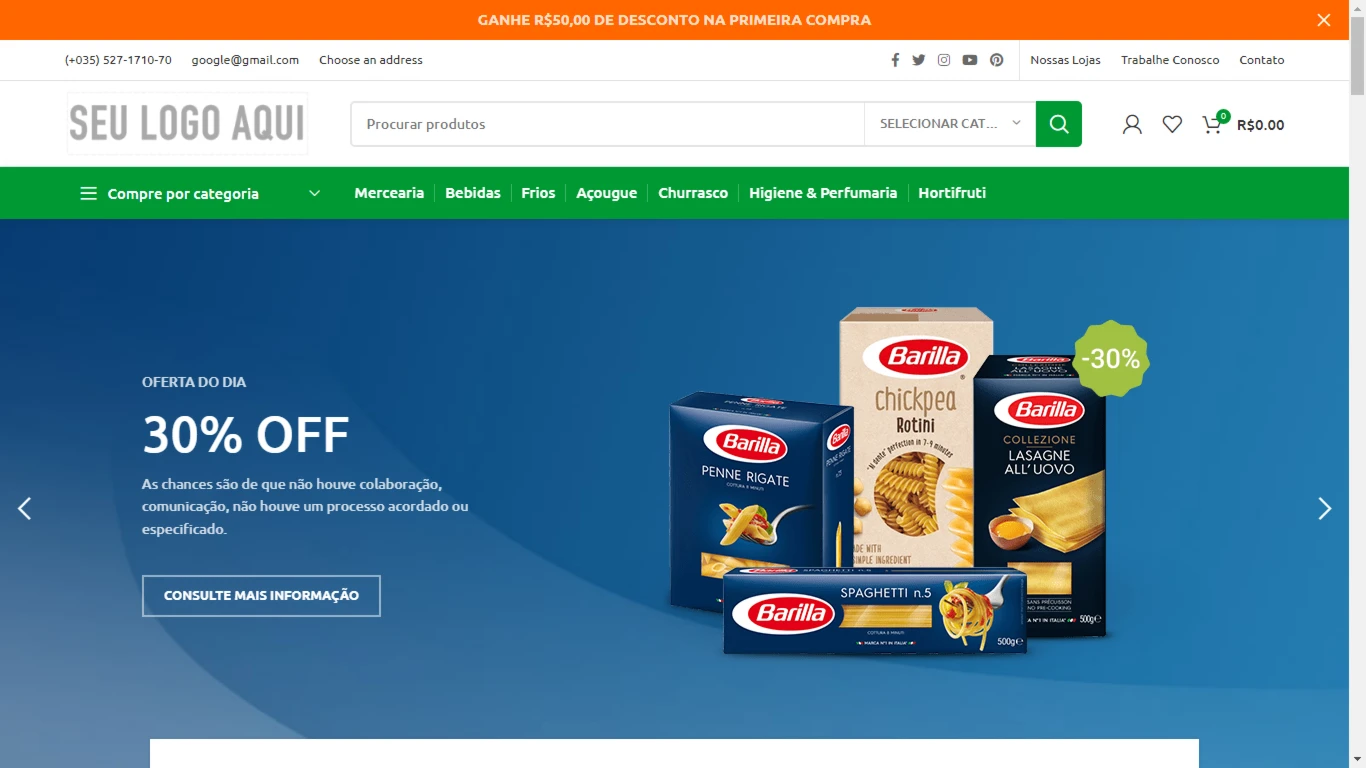Screen dimensions: 1366x768
Task: Open the YouTube social icon
Action: point(970,60)
